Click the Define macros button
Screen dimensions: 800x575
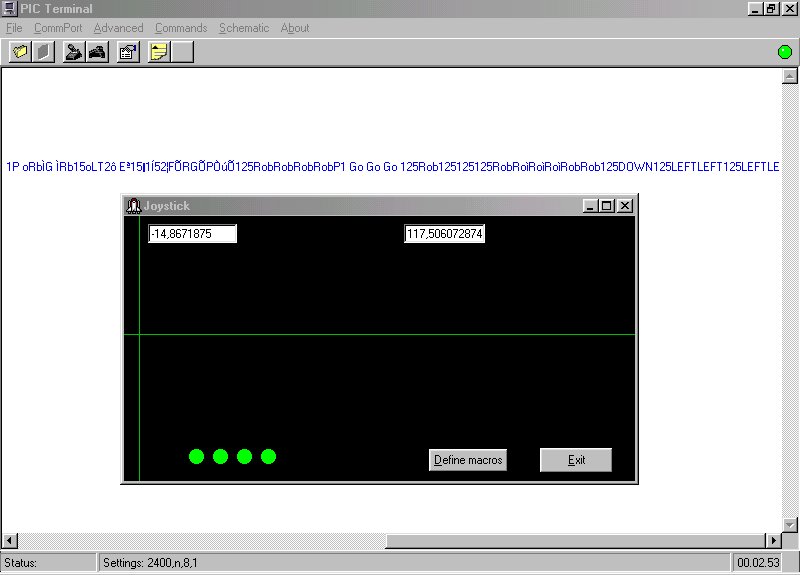(468, 460)
